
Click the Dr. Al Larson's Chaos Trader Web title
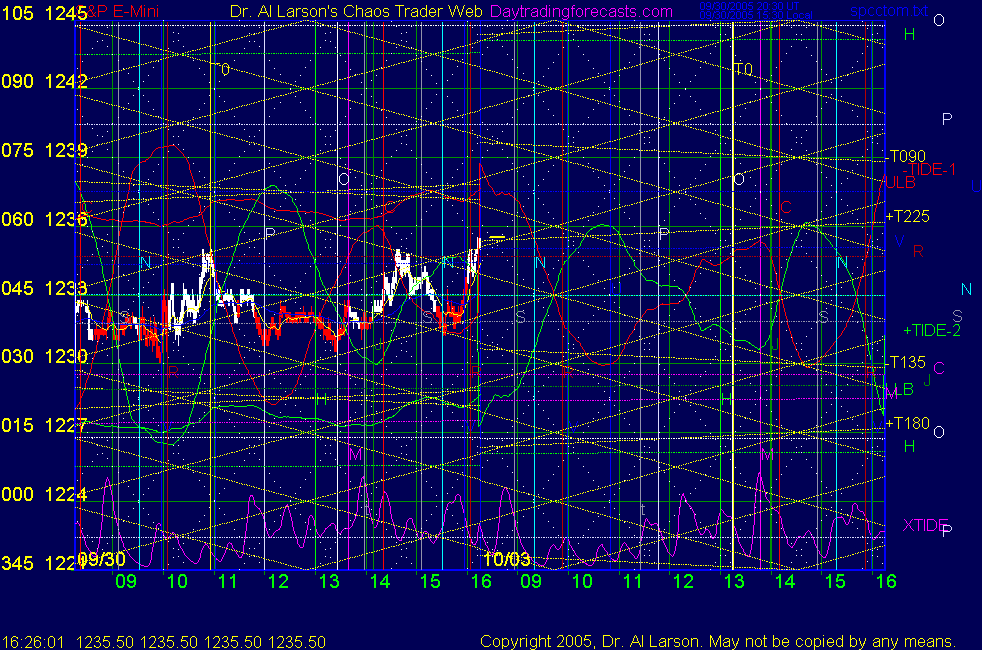pyautogui.click(x=356, y=11)
